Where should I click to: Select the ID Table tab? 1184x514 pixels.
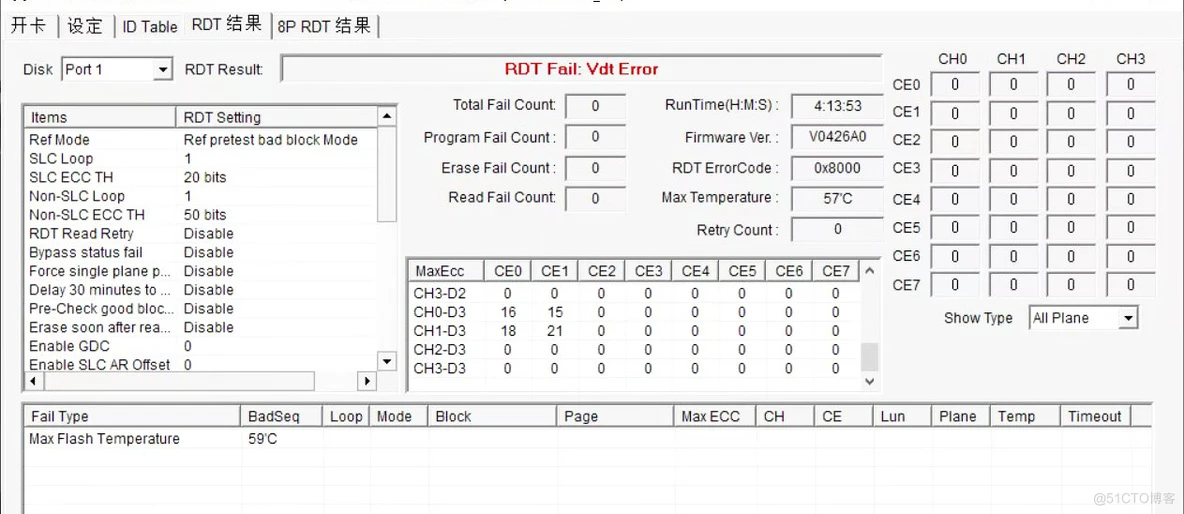150,26
